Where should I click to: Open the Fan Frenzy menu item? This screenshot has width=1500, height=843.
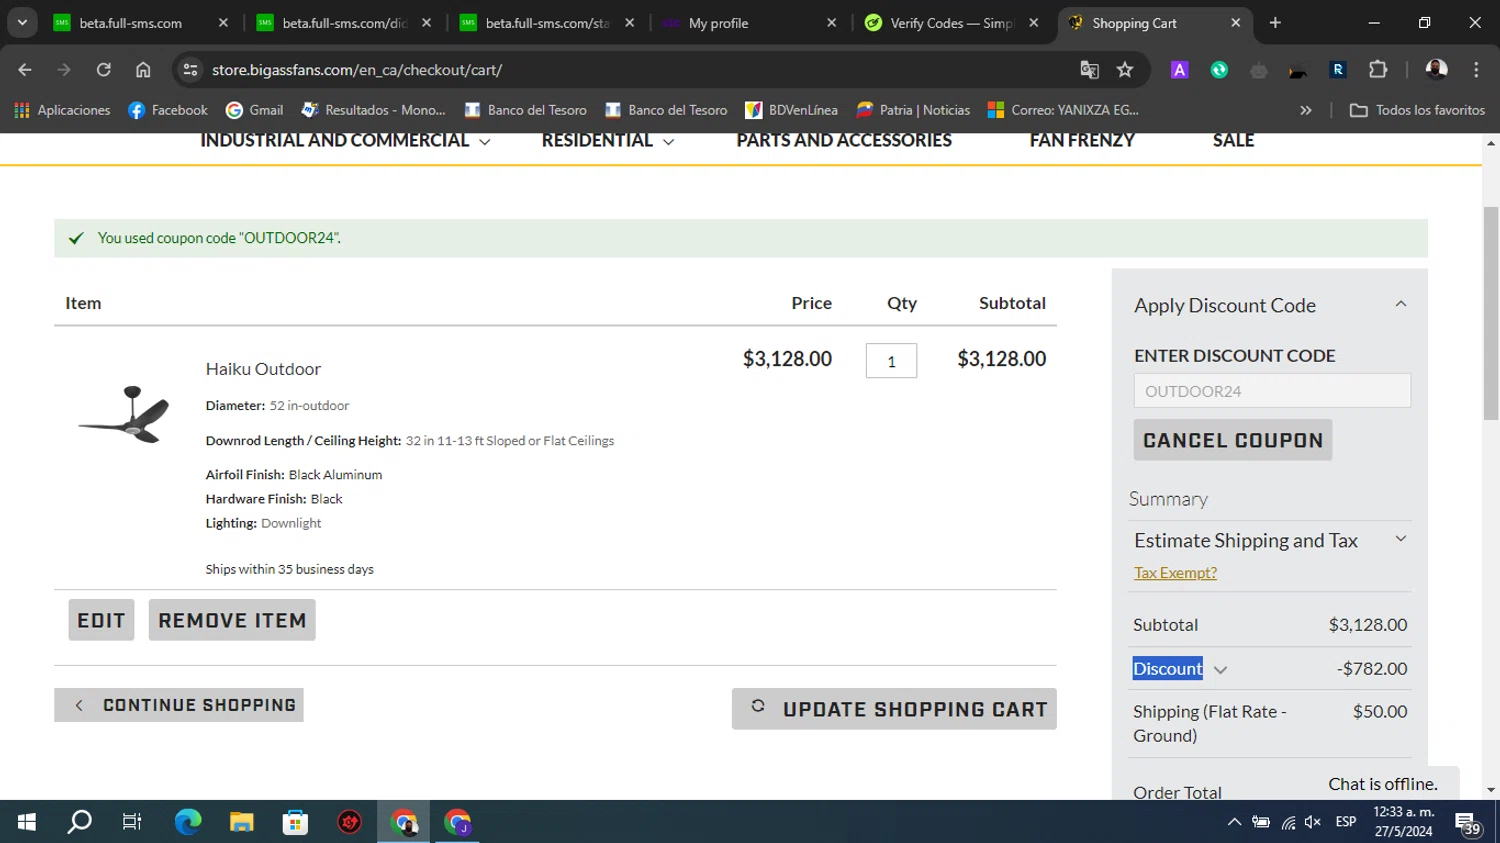coord(1082,141)
